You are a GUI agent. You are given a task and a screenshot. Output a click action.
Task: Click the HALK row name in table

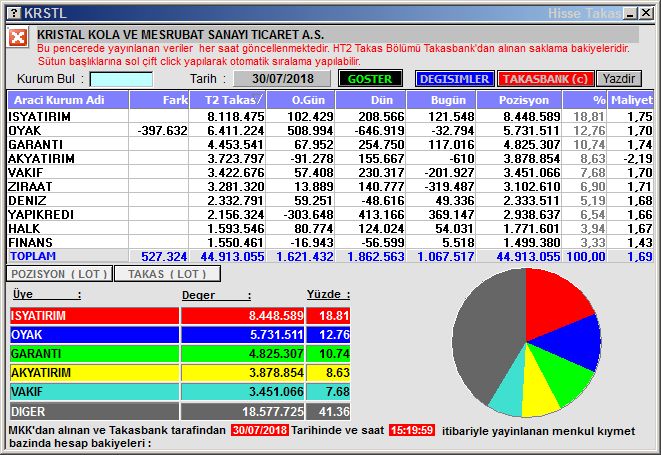click(x=24, y=229)
